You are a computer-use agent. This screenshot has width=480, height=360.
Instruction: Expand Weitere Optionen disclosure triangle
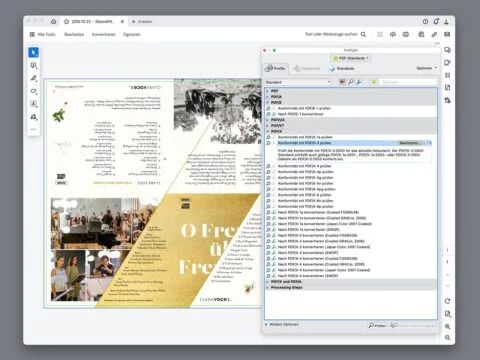click(266, 324)
